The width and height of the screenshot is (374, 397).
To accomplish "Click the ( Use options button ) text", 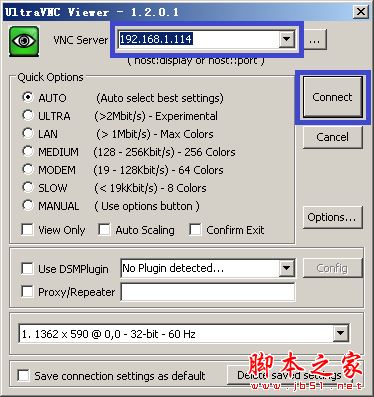I will pyautogui.click(x=147, y=206).
